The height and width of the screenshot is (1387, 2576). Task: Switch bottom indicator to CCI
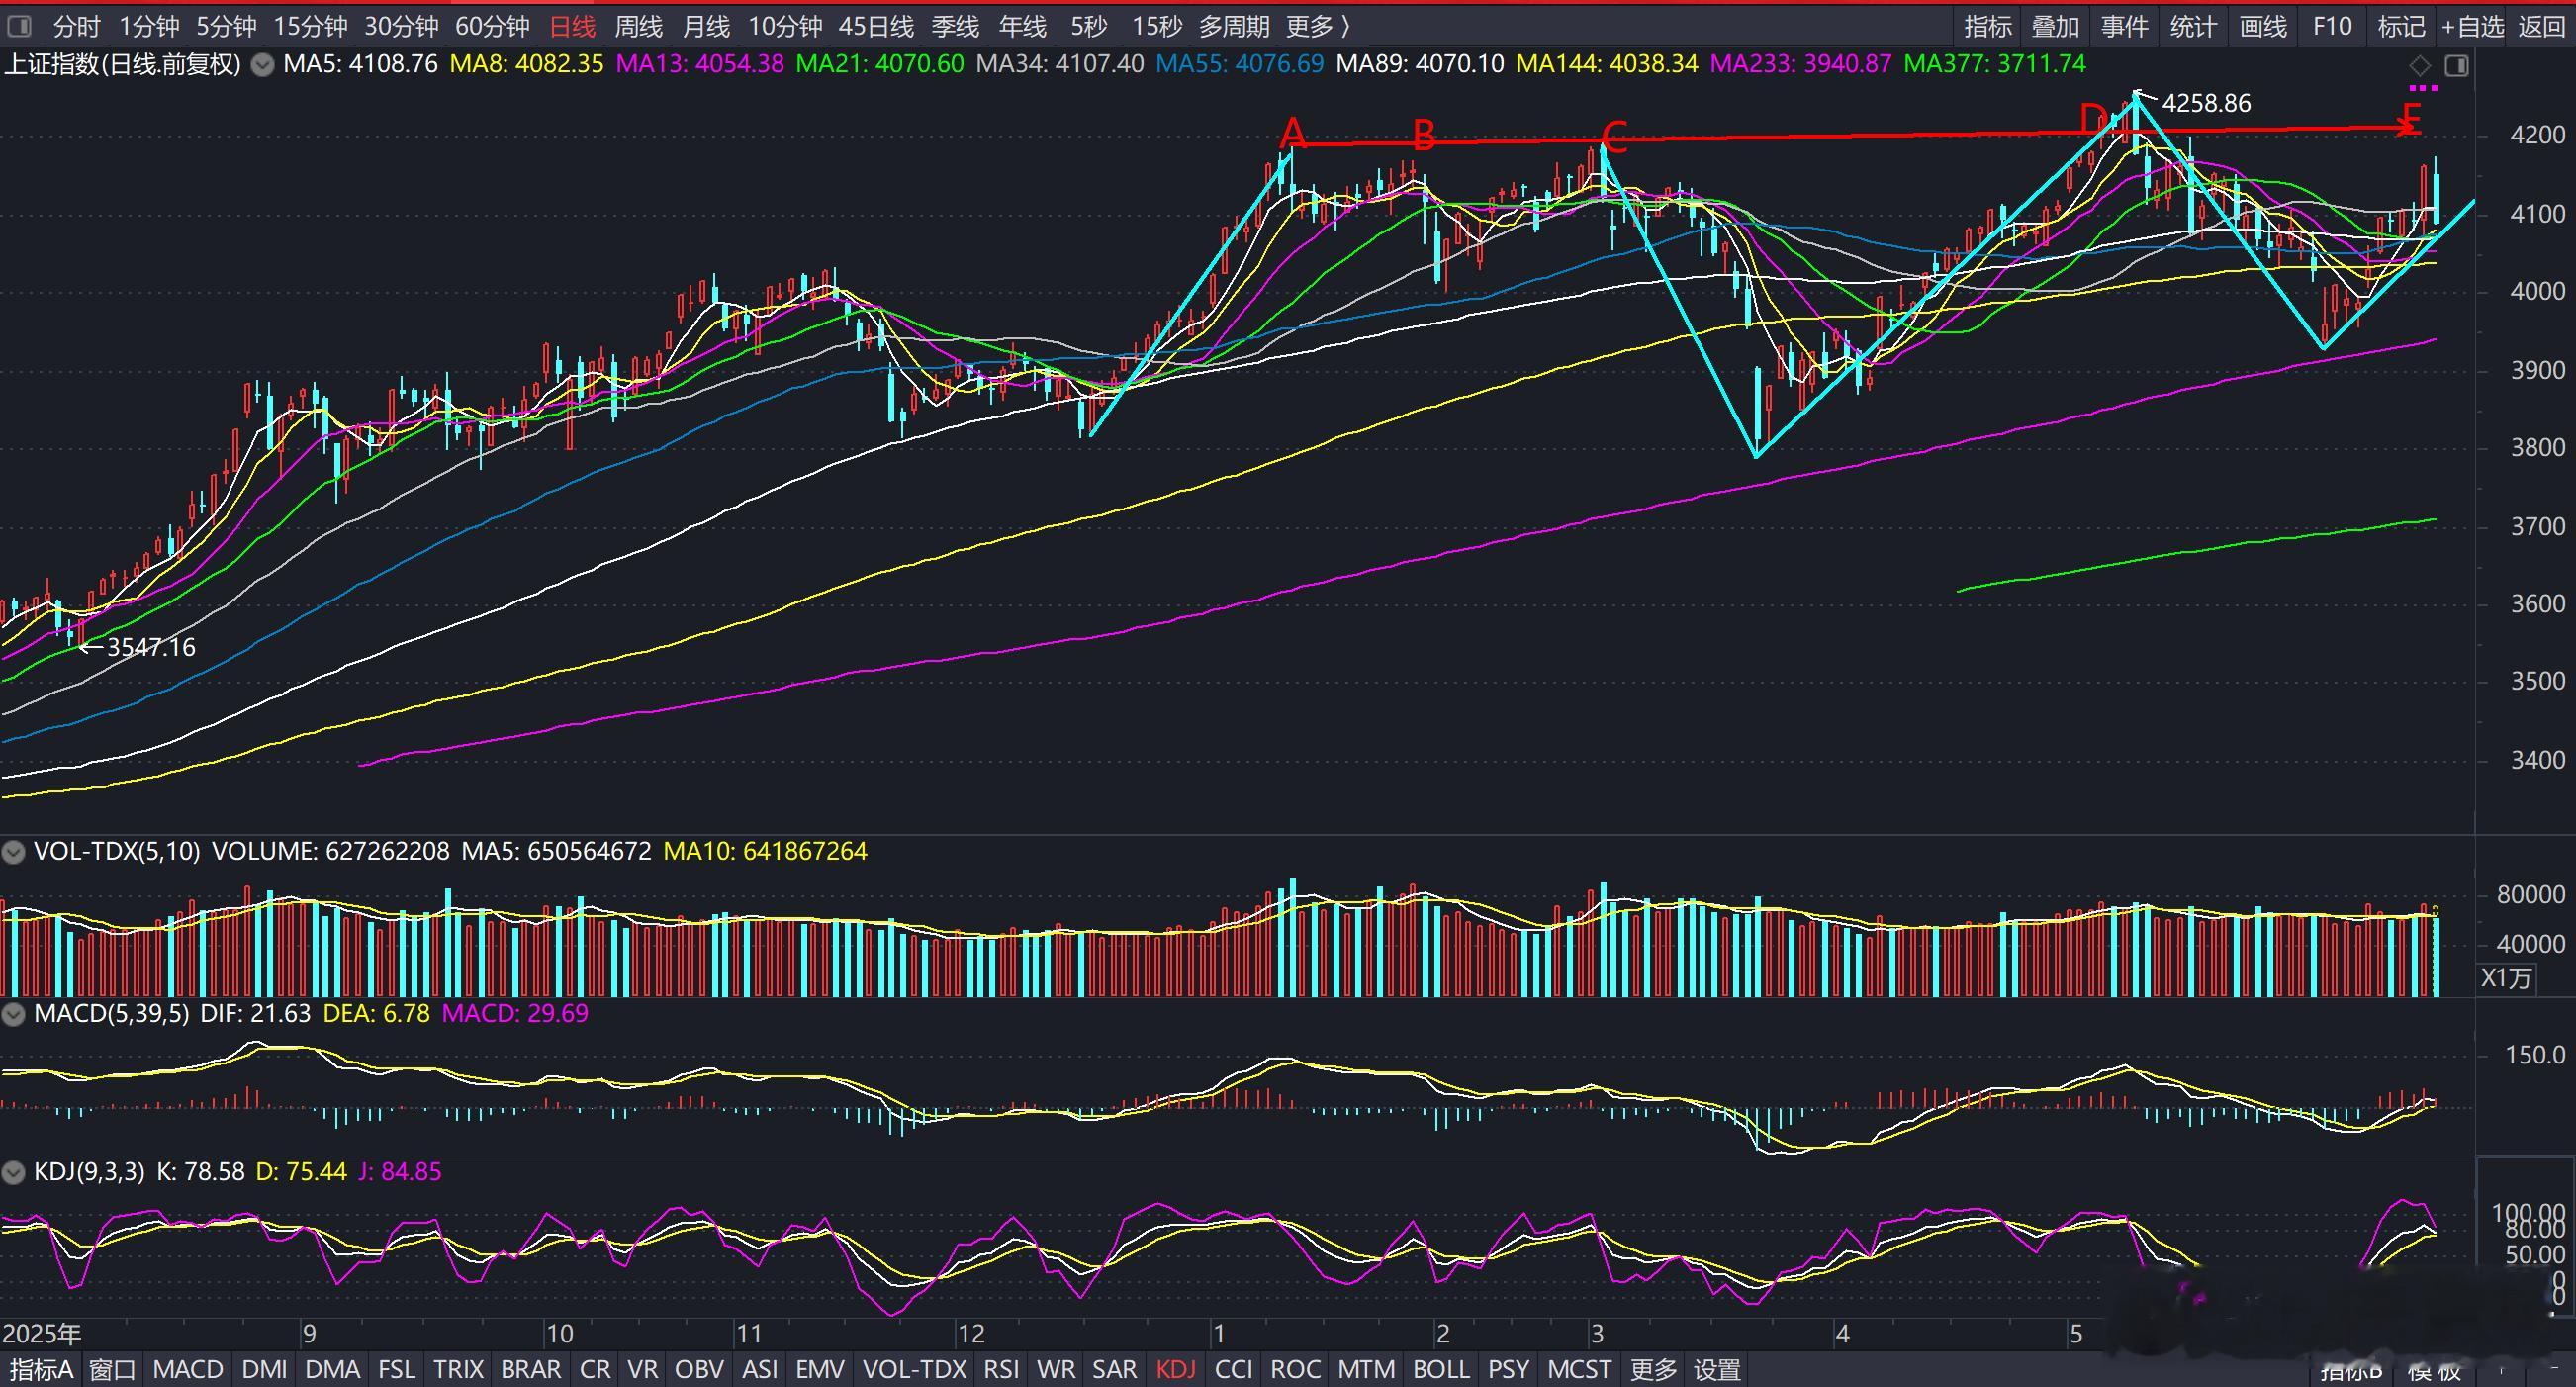(1234, 1369)
